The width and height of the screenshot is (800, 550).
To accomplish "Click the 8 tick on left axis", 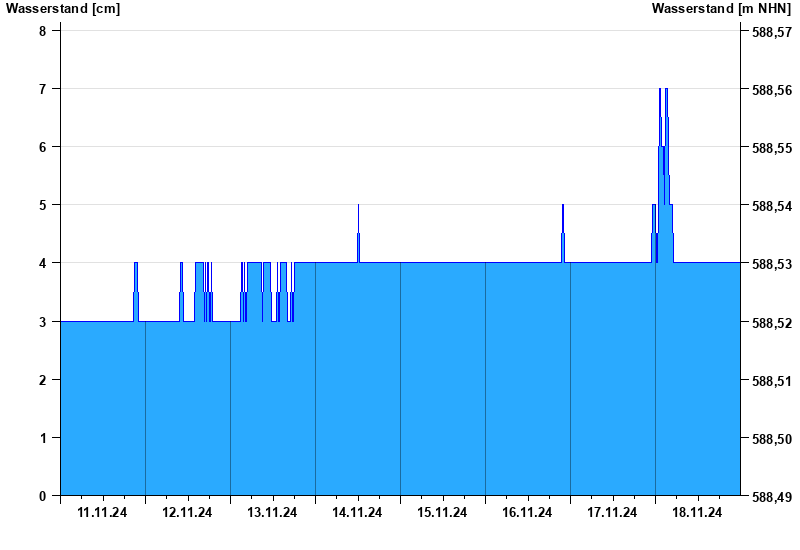I will coord(42,31).
